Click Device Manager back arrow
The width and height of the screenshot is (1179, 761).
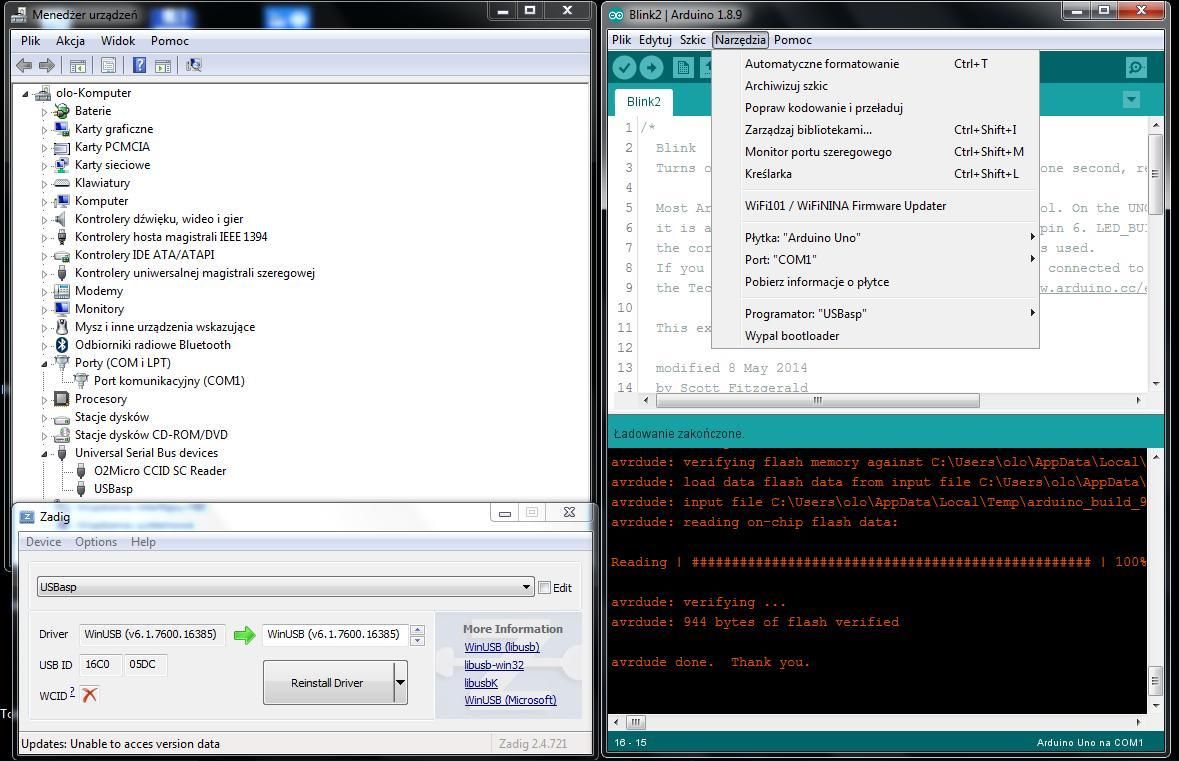click(x=24, y=65)
